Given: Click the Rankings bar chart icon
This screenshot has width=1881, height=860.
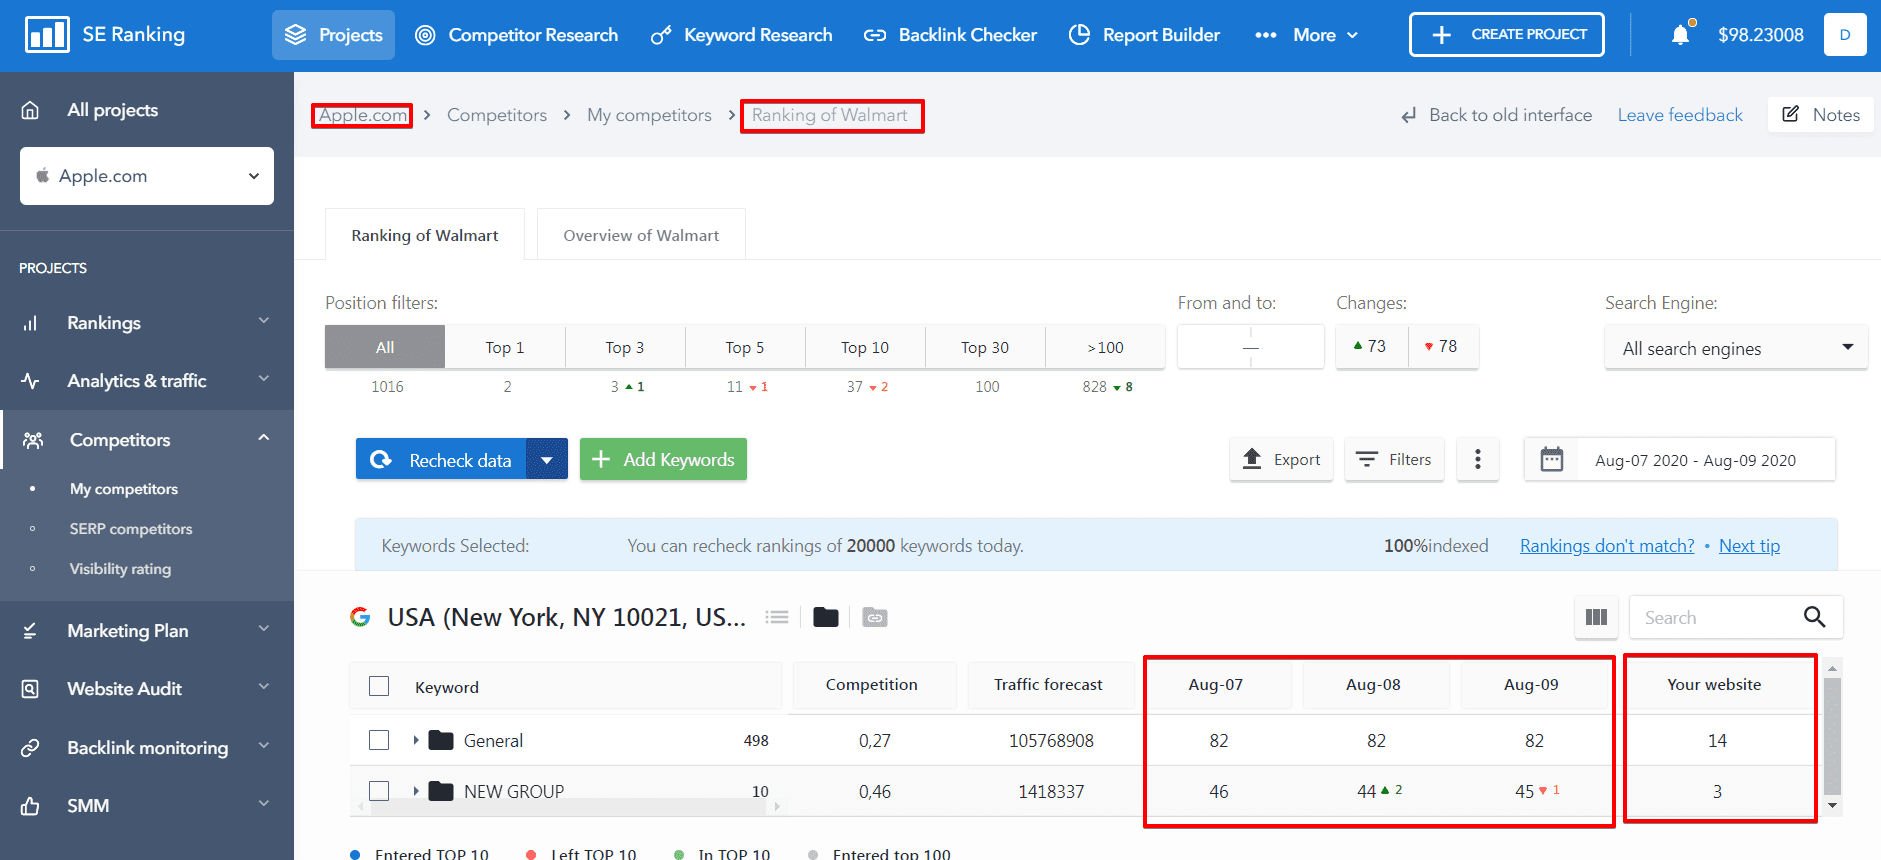Looking at the screenshot, I should click(x=30, y=323).
